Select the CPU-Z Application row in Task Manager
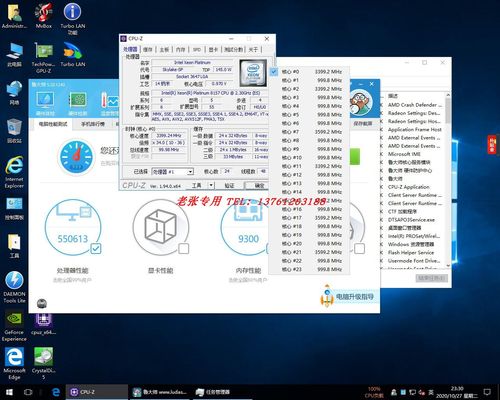Image resolution: width=500 pixels, height=400 pixels. pyautogui.click(x=413, y=187)
